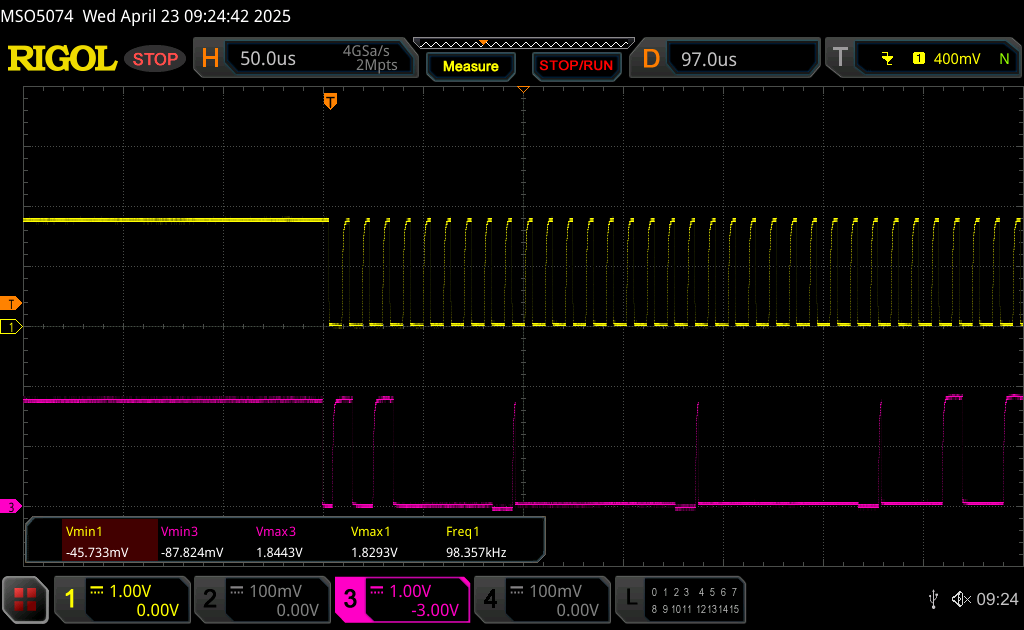
Task: Open the red grid function menu icon
Action: click(x=25, y=599)
